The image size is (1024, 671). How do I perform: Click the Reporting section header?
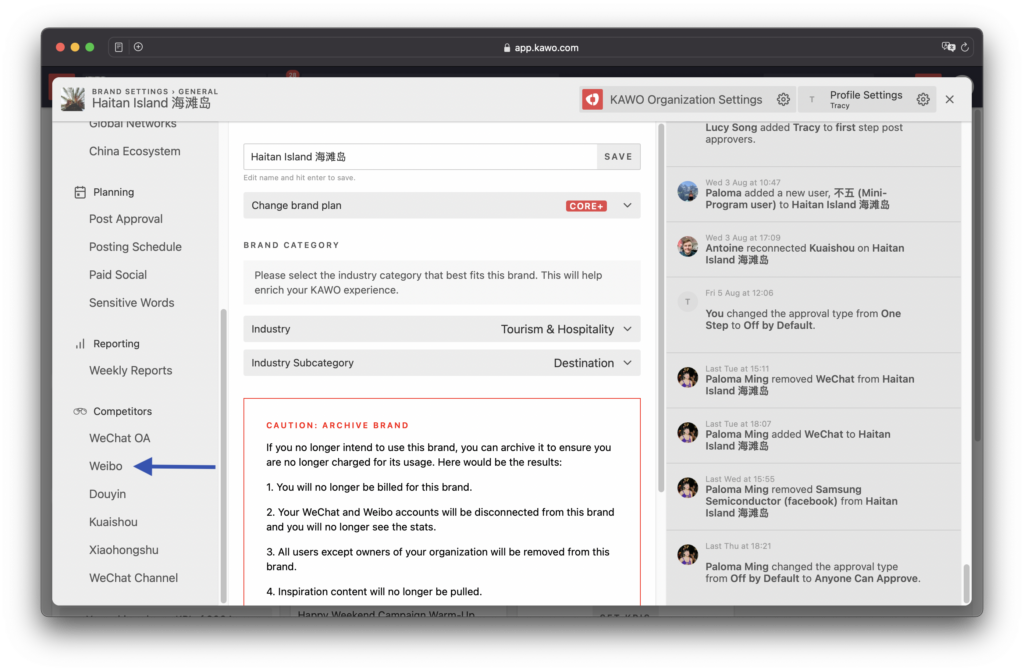pos(116,344)
